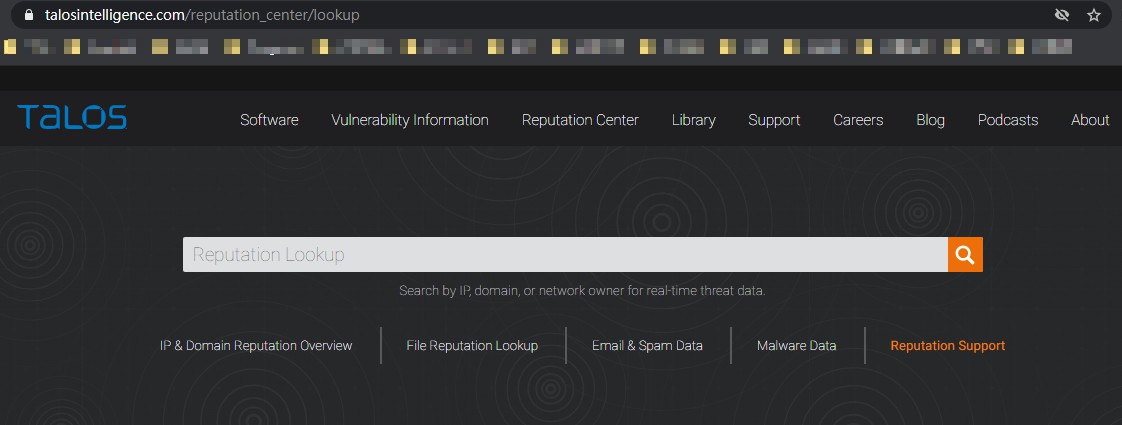Viewport: 1122px width, 425px height.
Task: Open the About menu
Action: click(1090, 120)
